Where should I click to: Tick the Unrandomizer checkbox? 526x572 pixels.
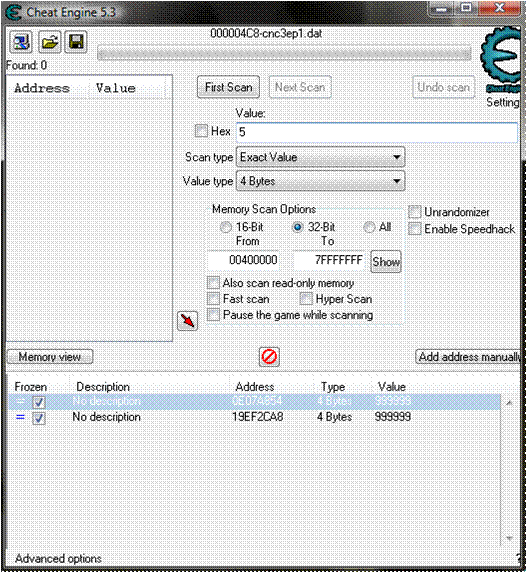[415, 212]
